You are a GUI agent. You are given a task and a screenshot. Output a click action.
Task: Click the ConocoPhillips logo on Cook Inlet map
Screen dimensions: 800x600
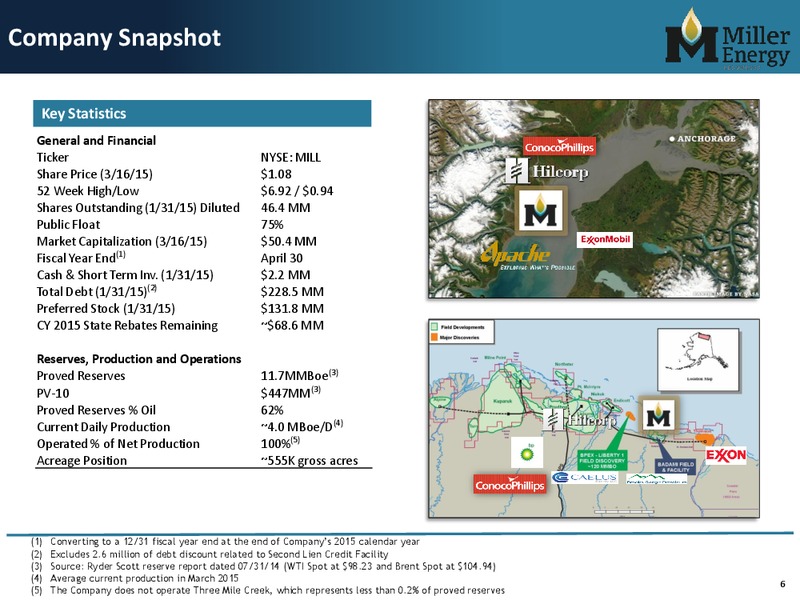click(559, 147)
